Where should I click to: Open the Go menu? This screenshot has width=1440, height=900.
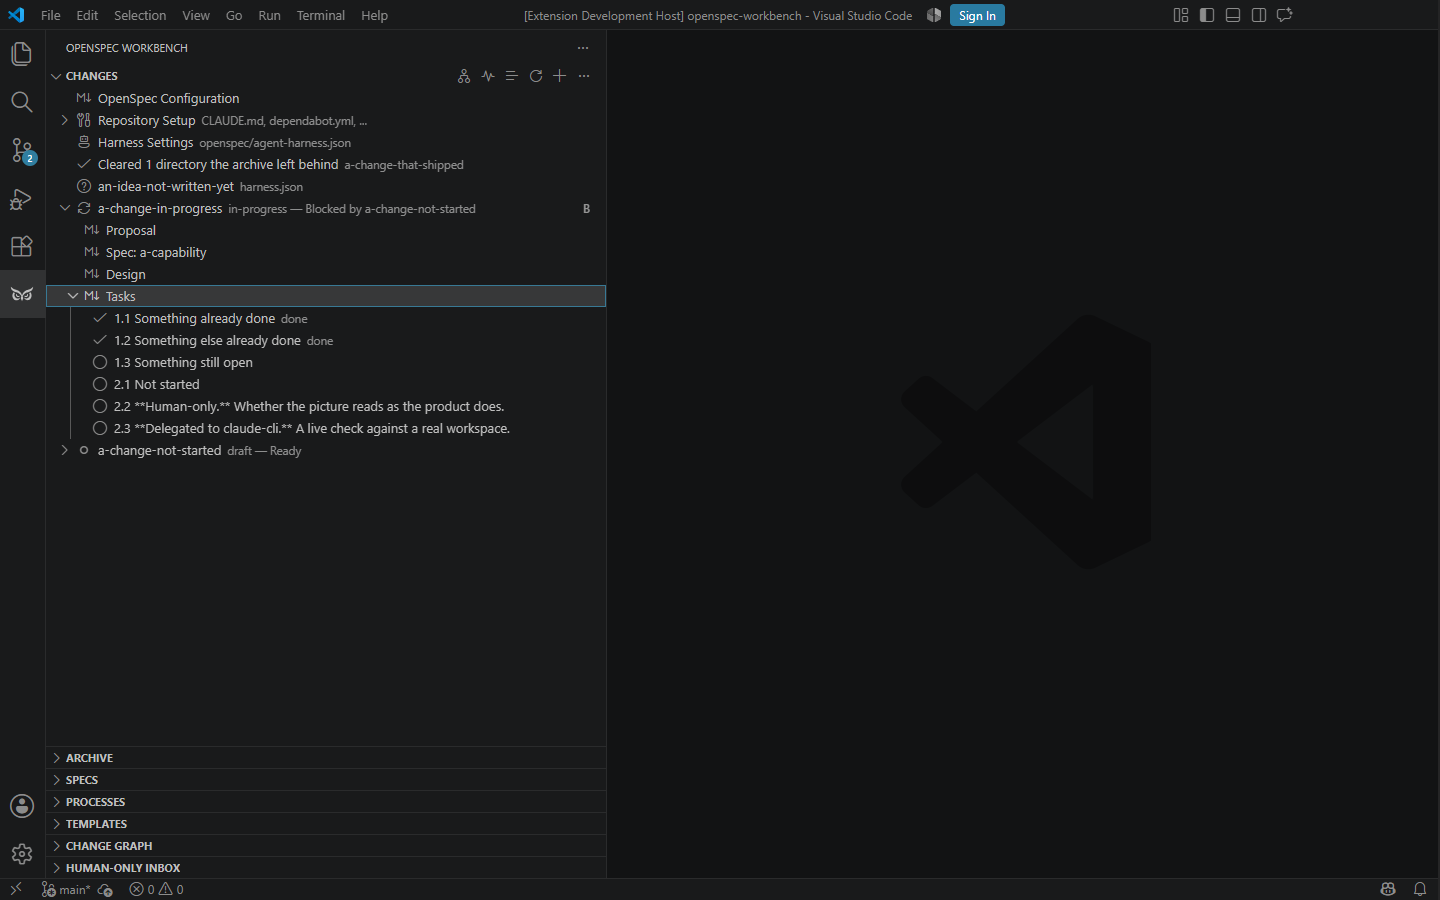tap(234, 15)
